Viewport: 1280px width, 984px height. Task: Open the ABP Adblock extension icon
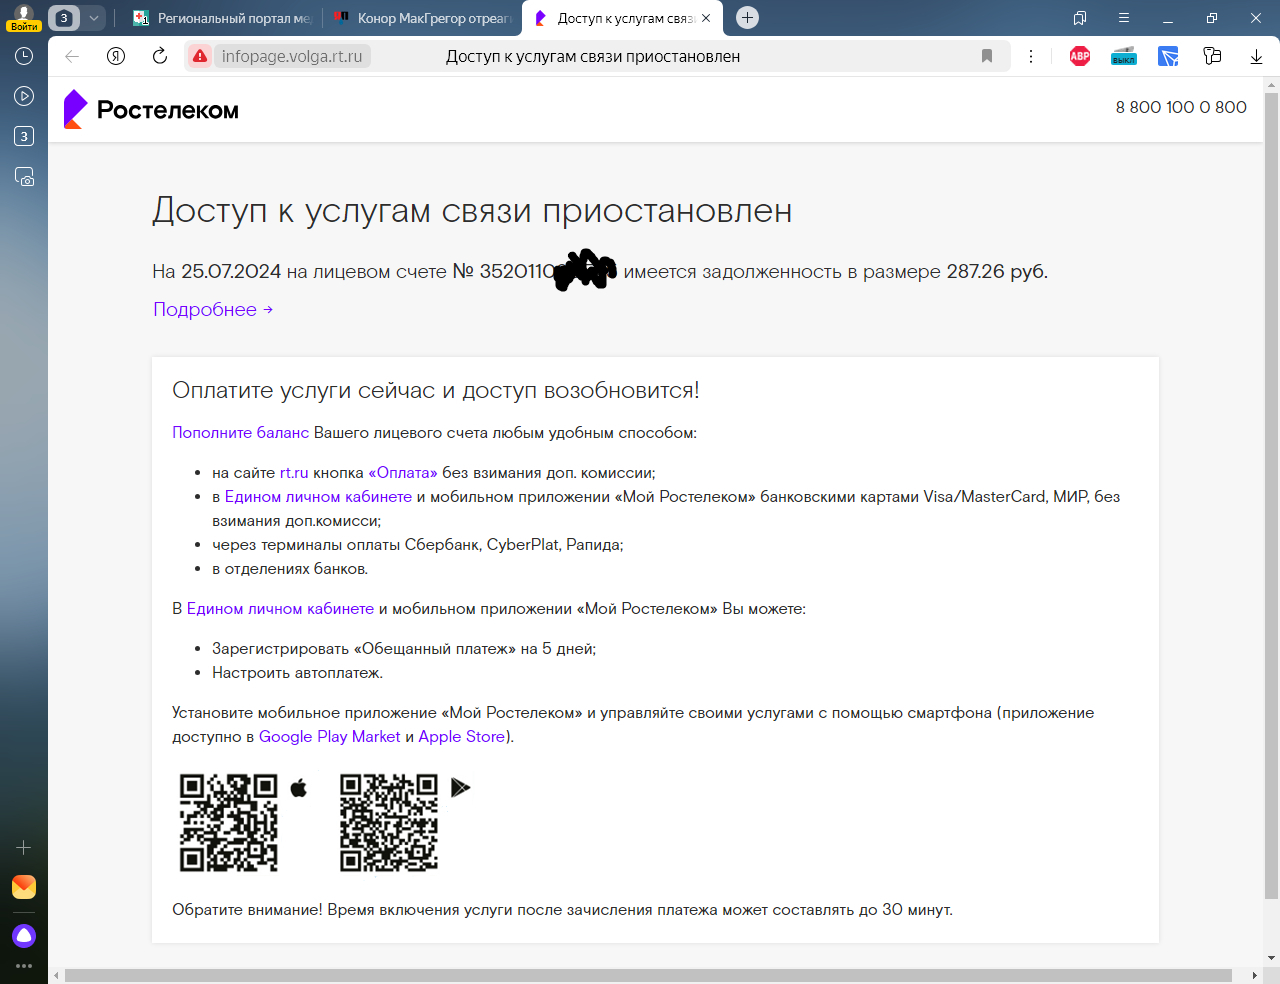pos(1080,56)
